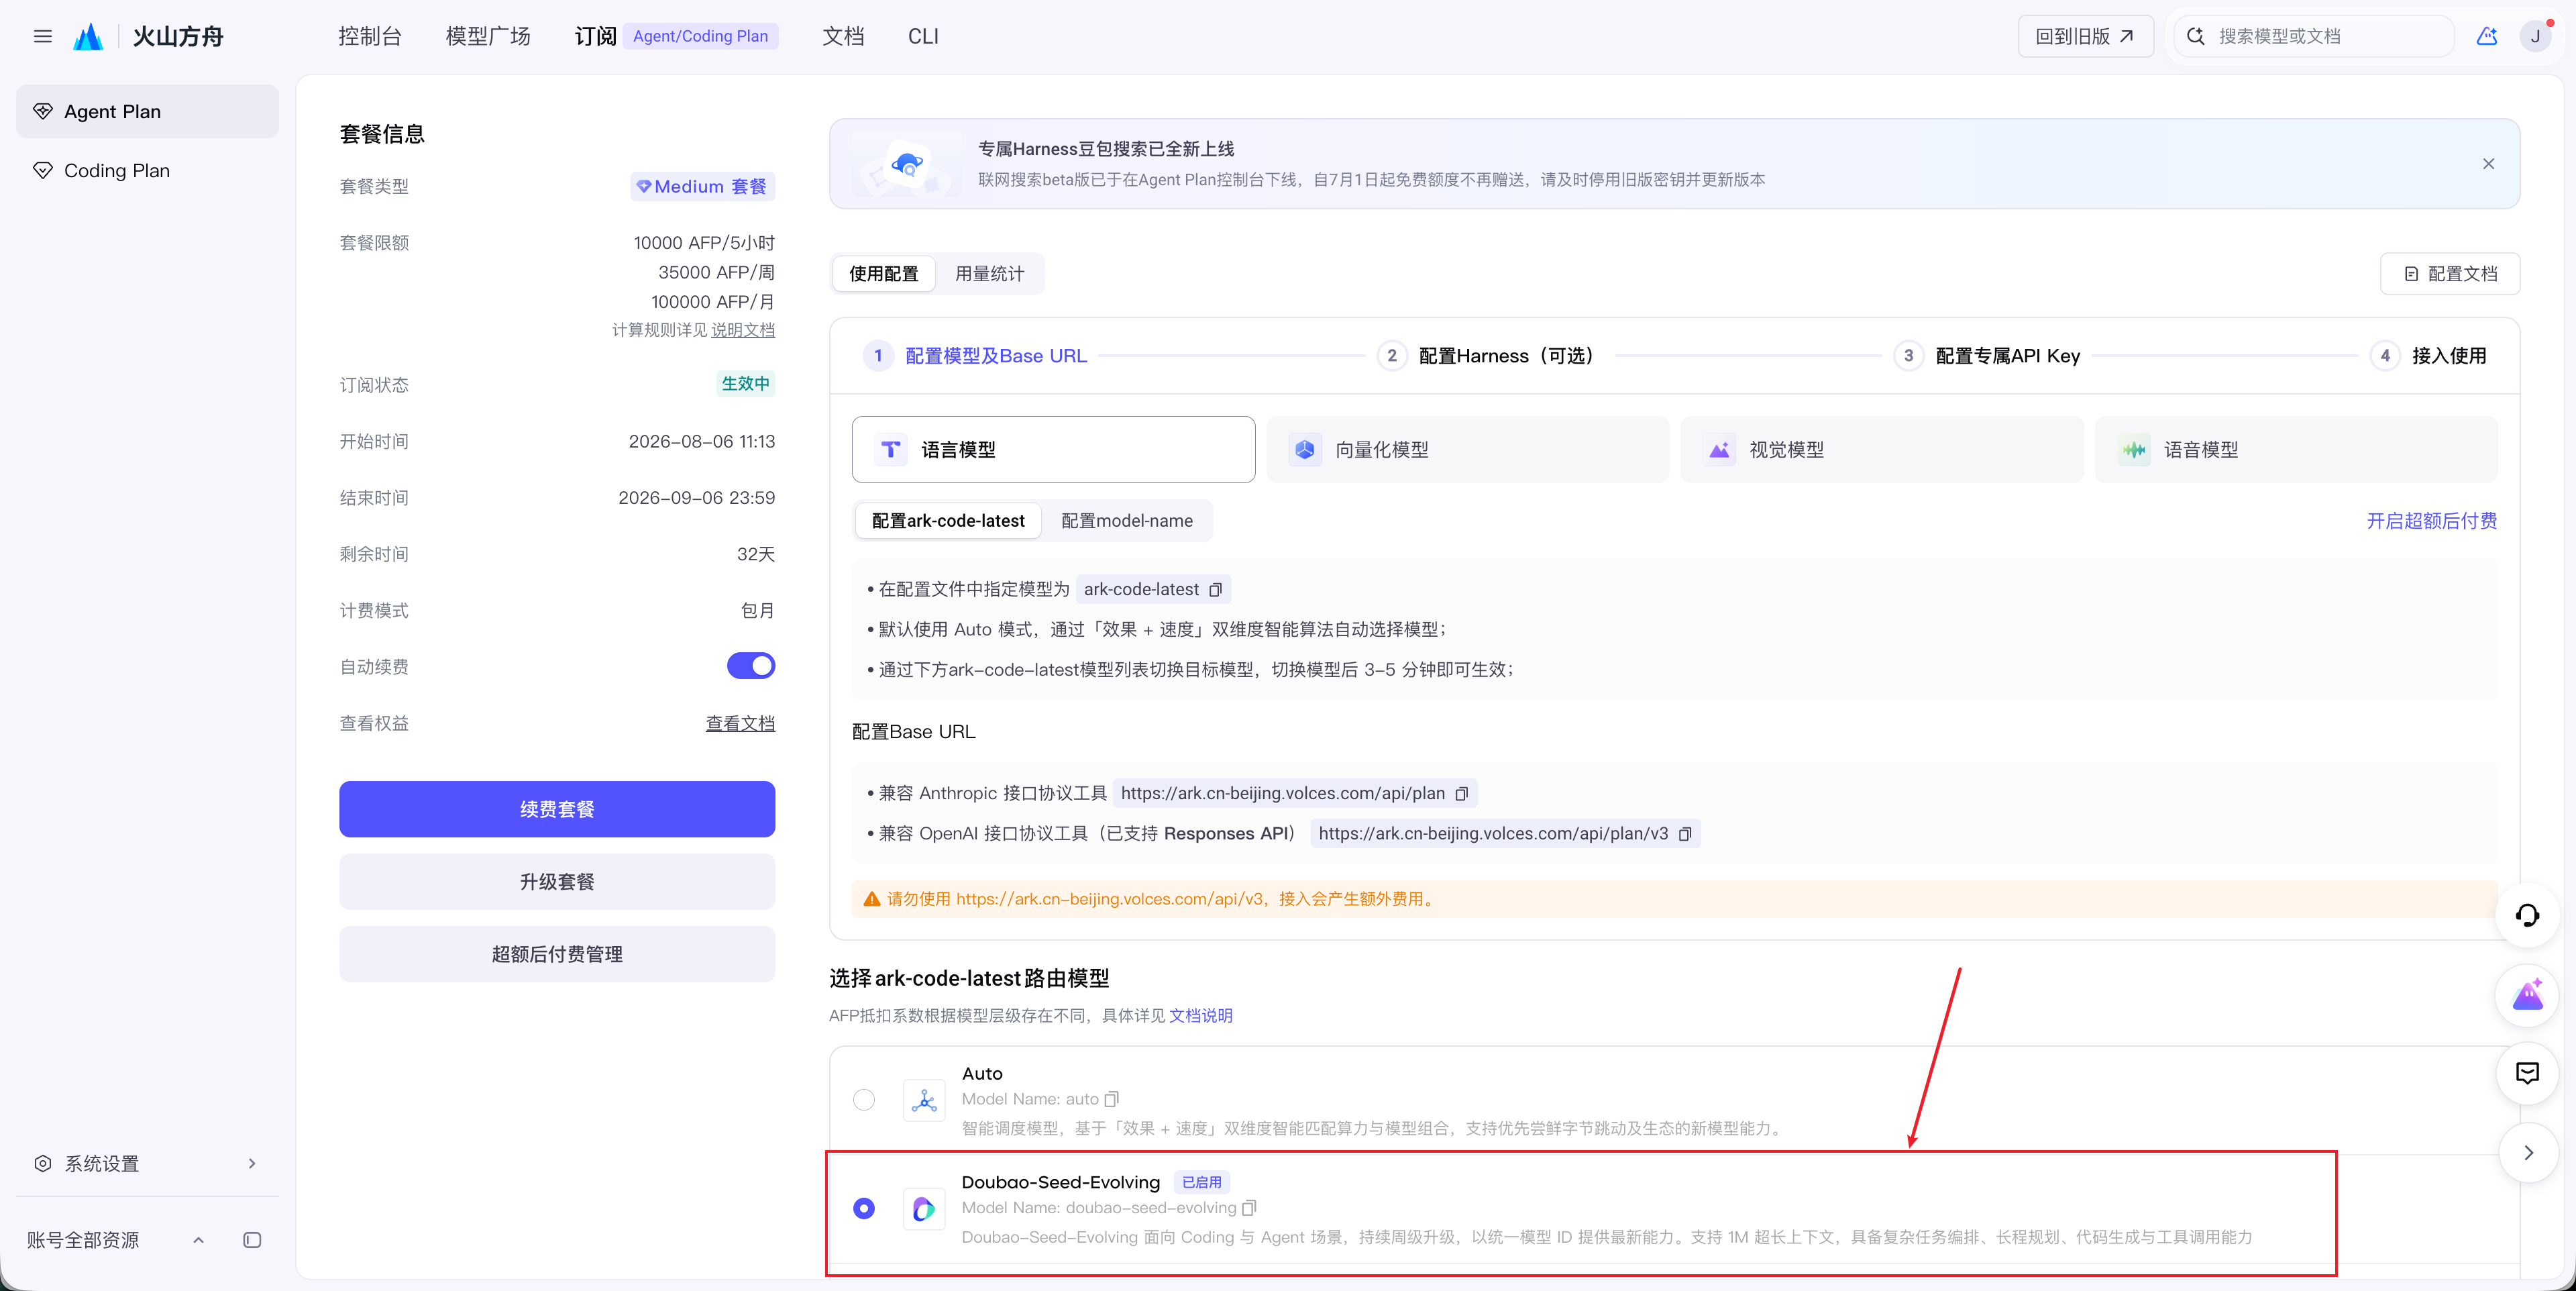2576x1291 pixels.
Task: Select the 语言模型 tab
Action: (x=1053, y=450)
